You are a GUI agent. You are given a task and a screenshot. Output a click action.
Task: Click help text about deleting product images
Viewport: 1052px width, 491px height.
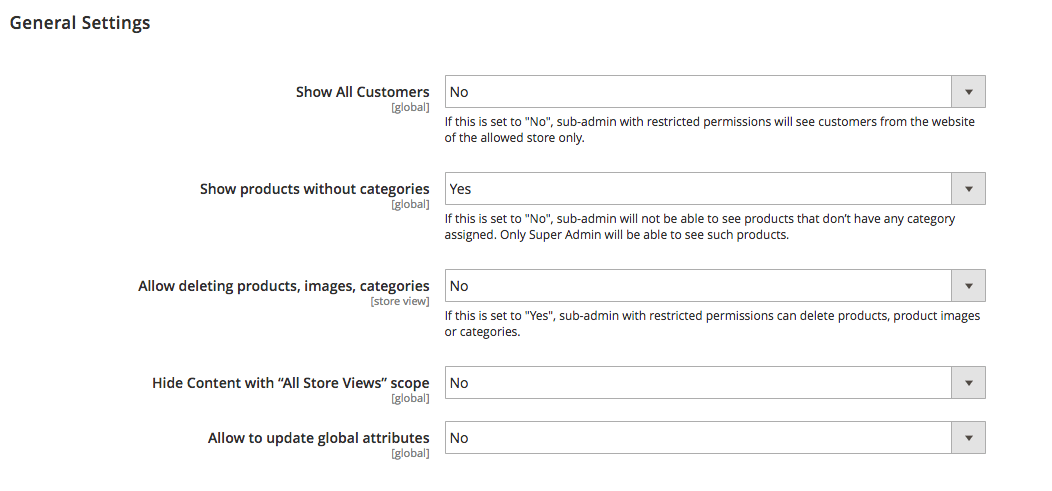coord(713,323)
